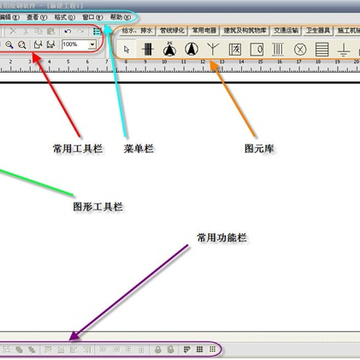This screenshot has height=360, width=360.
Task: Pick the north arrow symbol with top label
Action: 170,49
